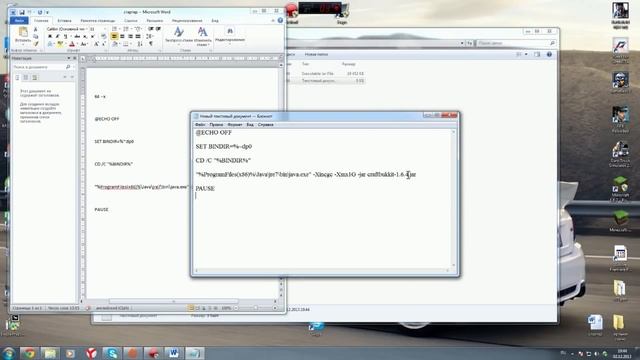
Task: Click the PAUSE line in Notepad
Action: (x=205, y=189)
